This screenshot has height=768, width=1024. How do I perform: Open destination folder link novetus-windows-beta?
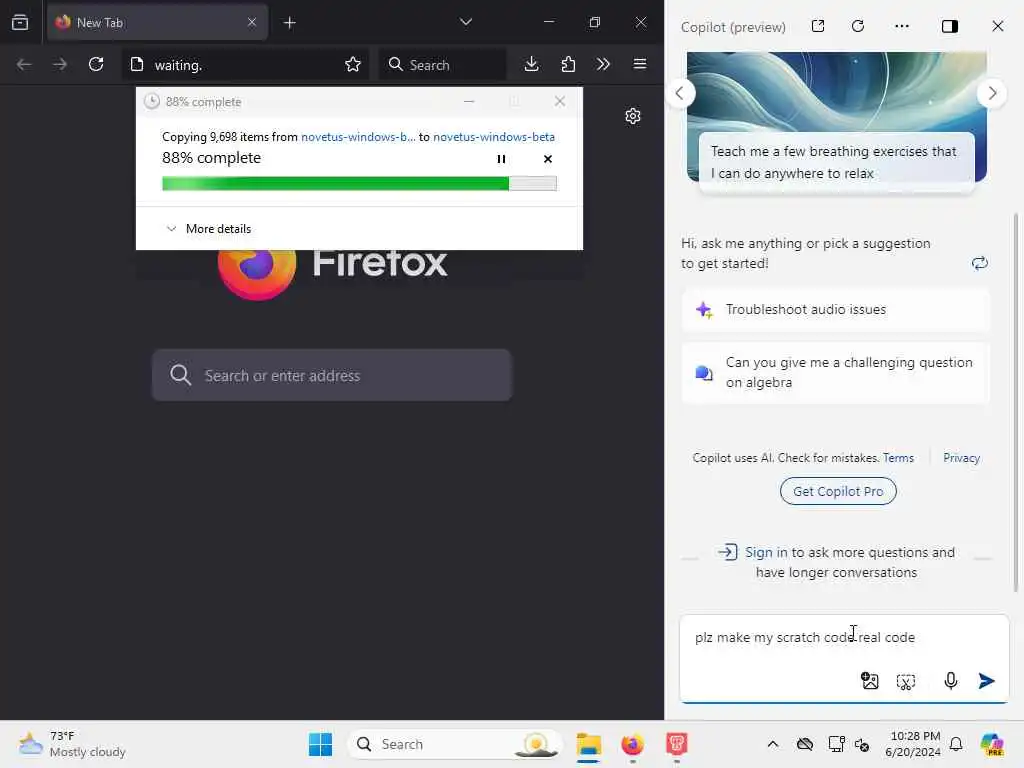(494, 136)
